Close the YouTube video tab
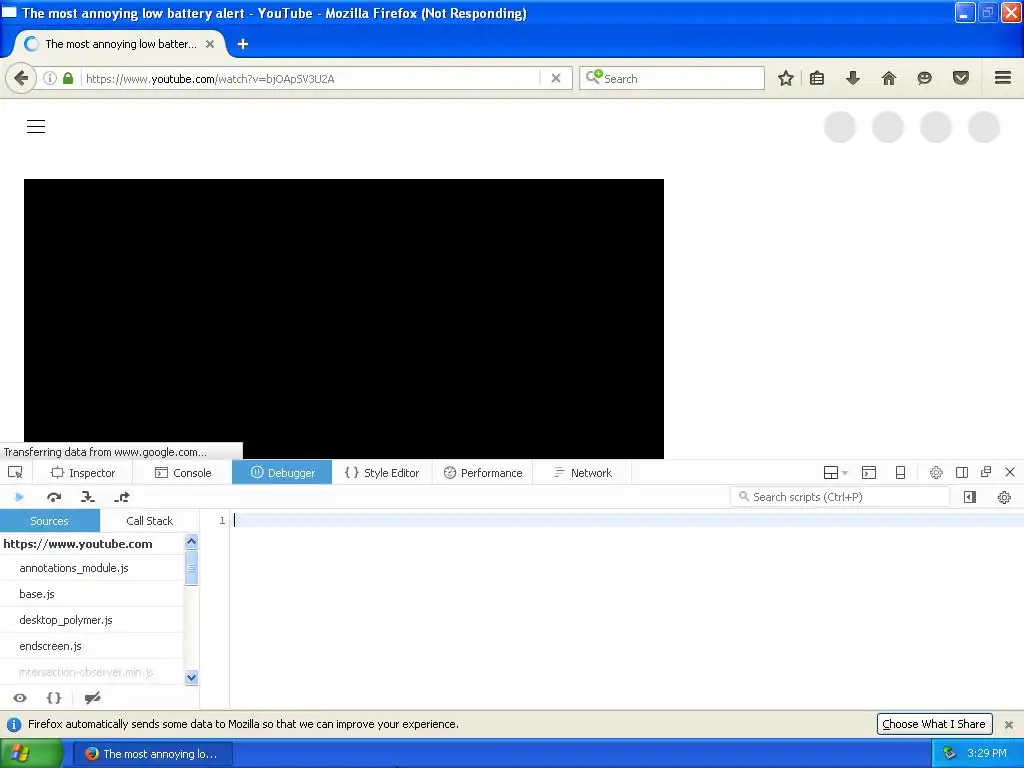The image size is (1024, 768). [x=210, y=44]
